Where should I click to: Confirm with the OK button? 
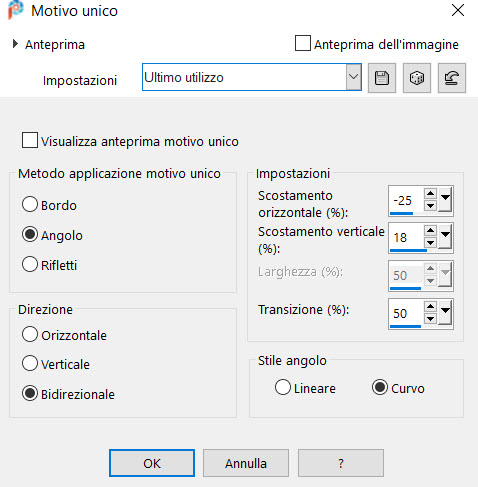152,463
